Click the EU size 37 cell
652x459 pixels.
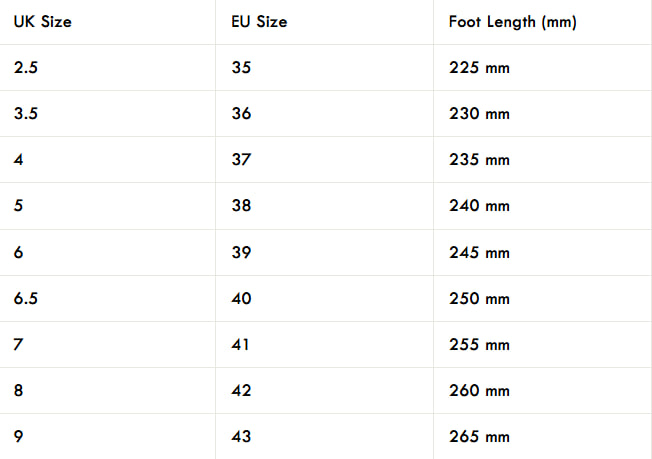[241, 160]
